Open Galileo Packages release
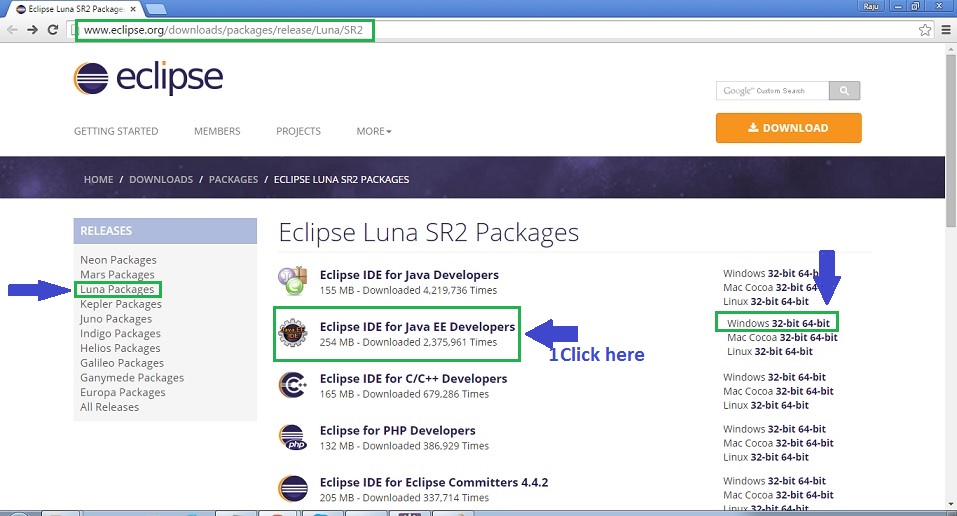The width and height of the screenshot is (957, 516). click(122, 362)
